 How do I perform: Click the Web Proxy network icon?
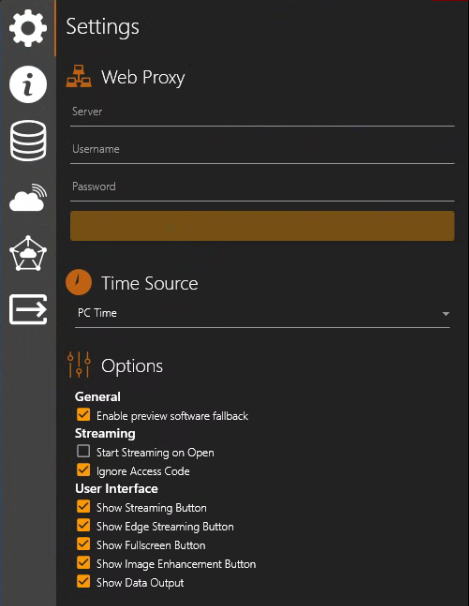tap(79, 76)
